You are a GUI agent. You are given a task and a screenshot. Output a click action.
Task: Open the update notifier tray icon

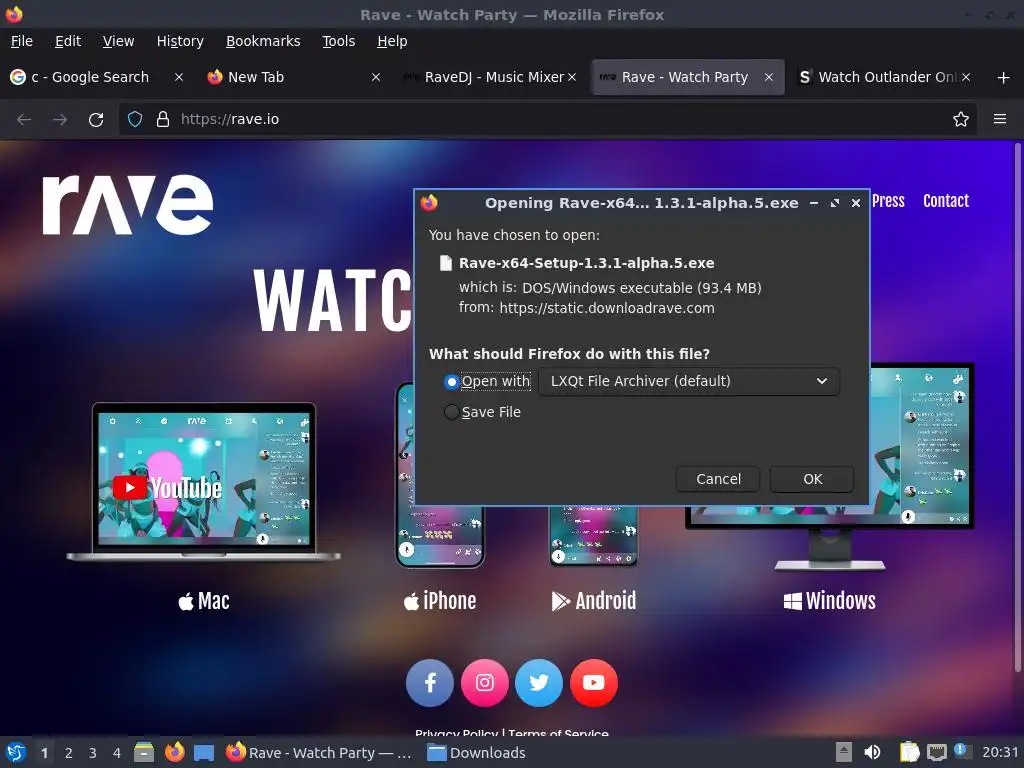tap(963, 751)
